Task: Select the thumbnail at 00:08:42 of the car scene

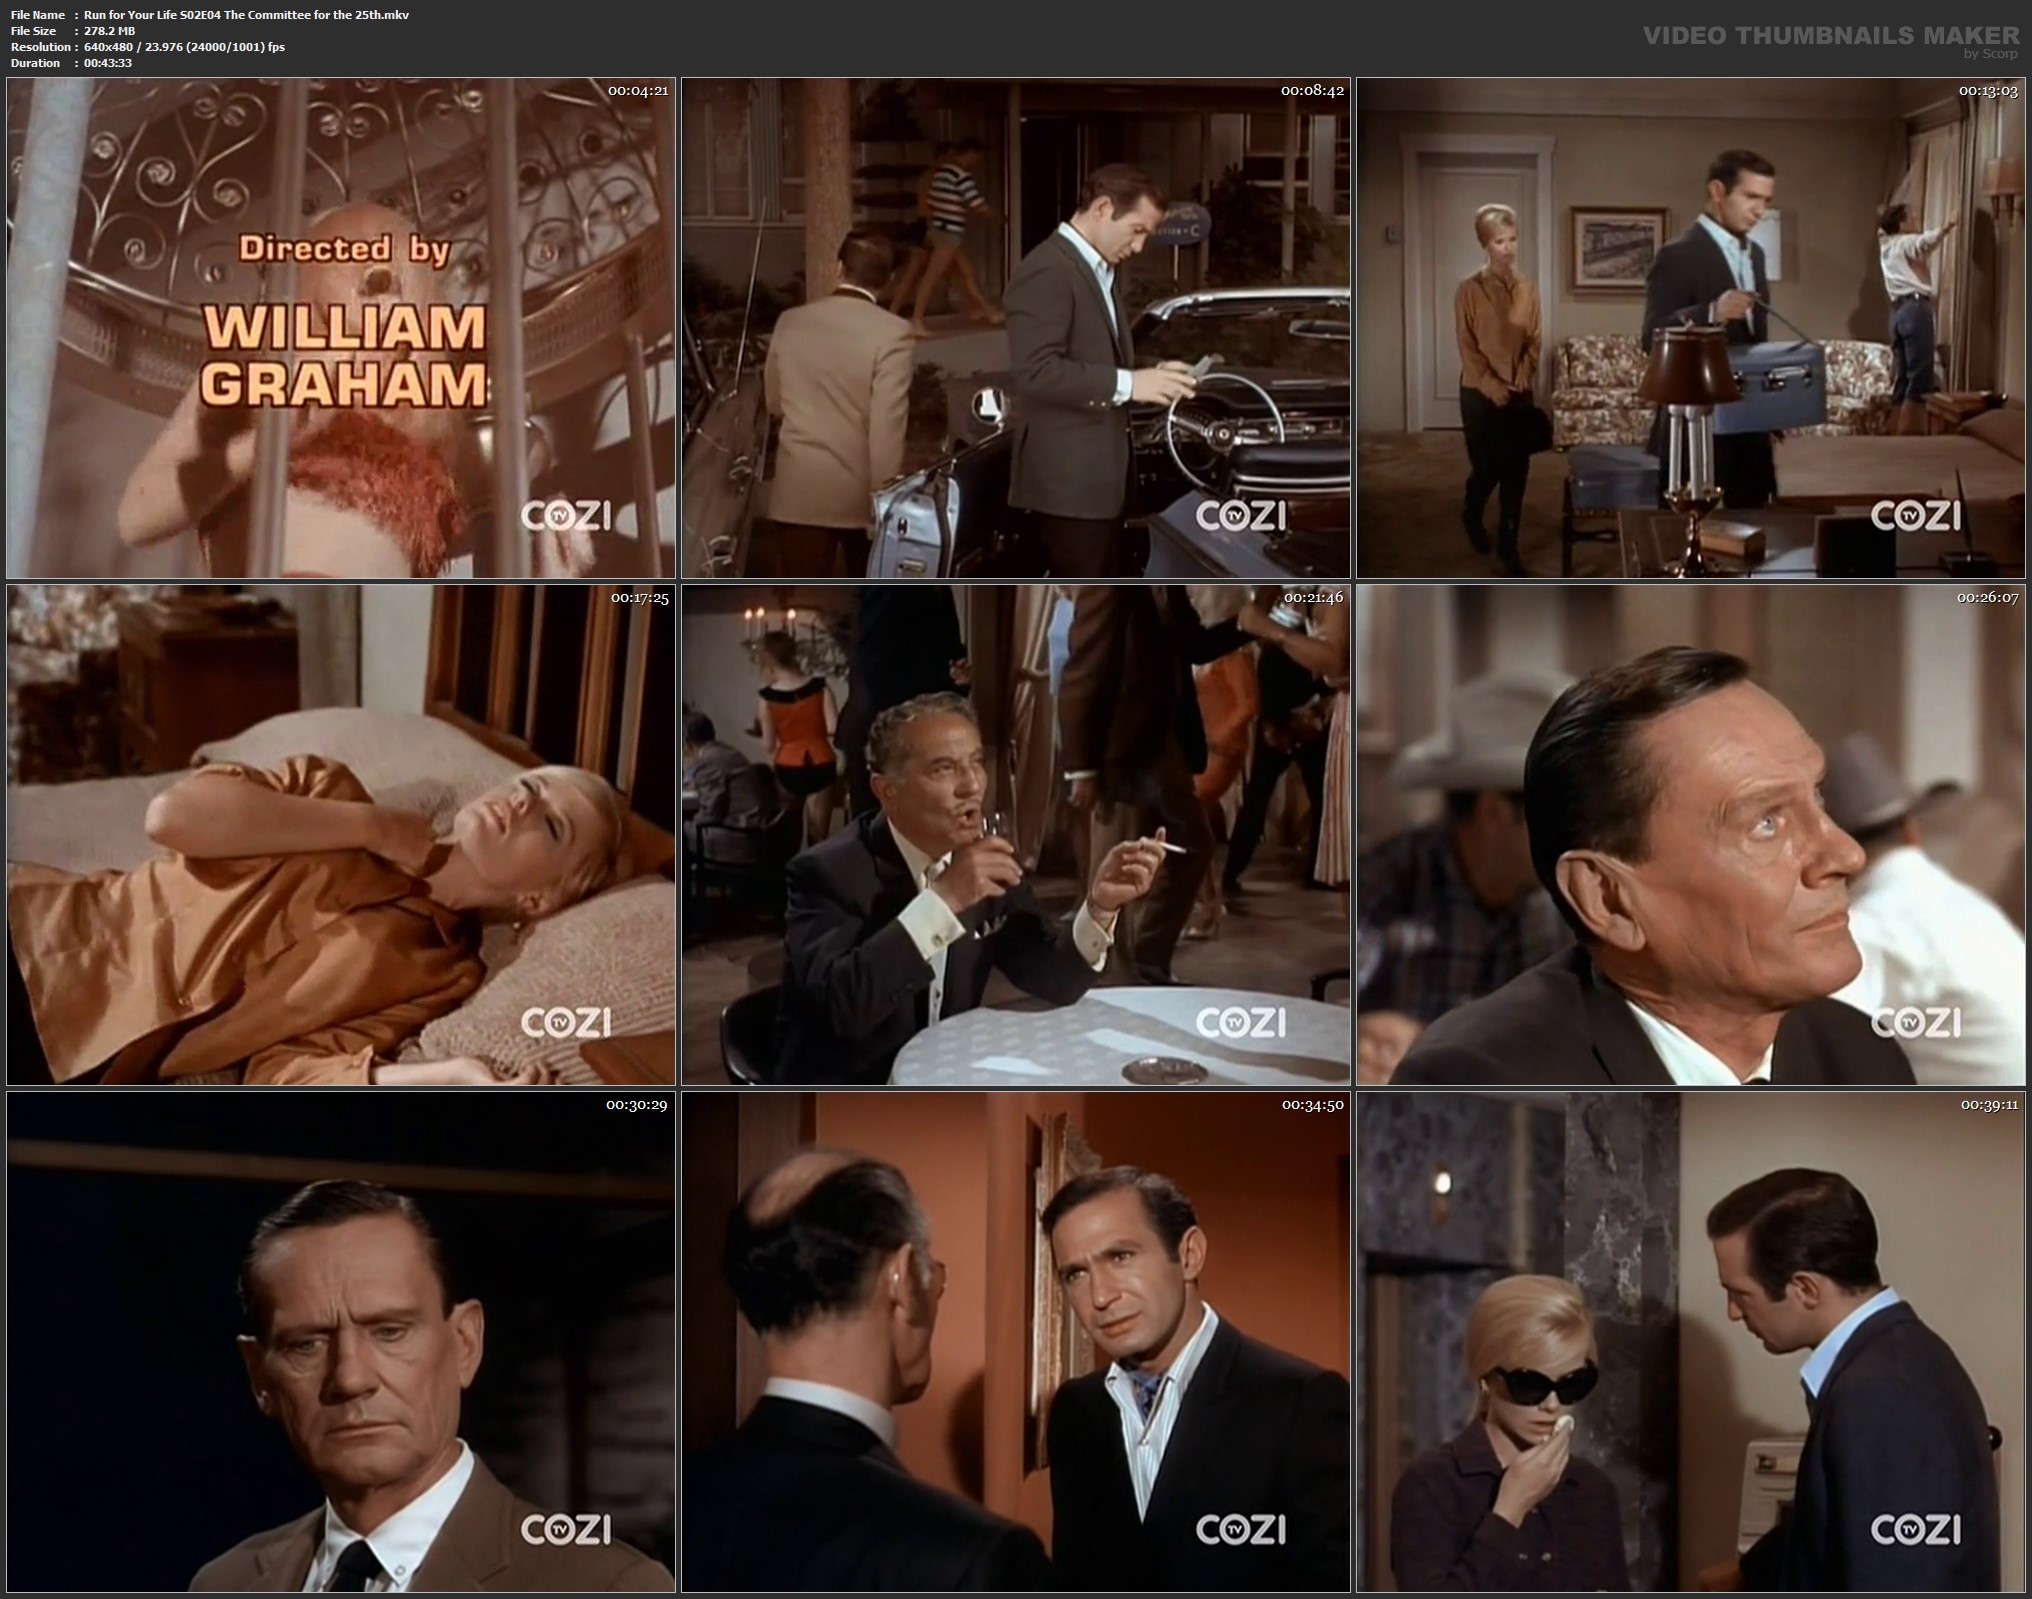Action: tap(1015, 328)
